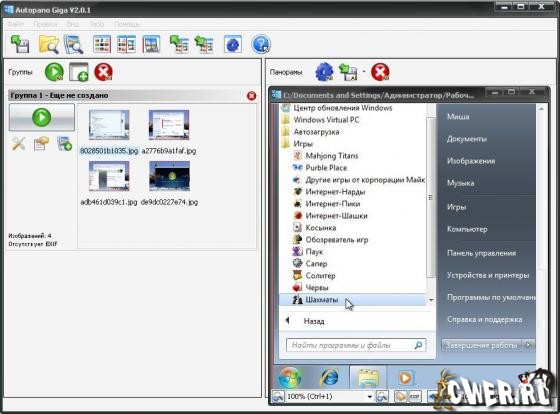Switch to the groups-only thumbnail layout icon
This screenshot has width=560, height=414.
[x=102, y=44]
